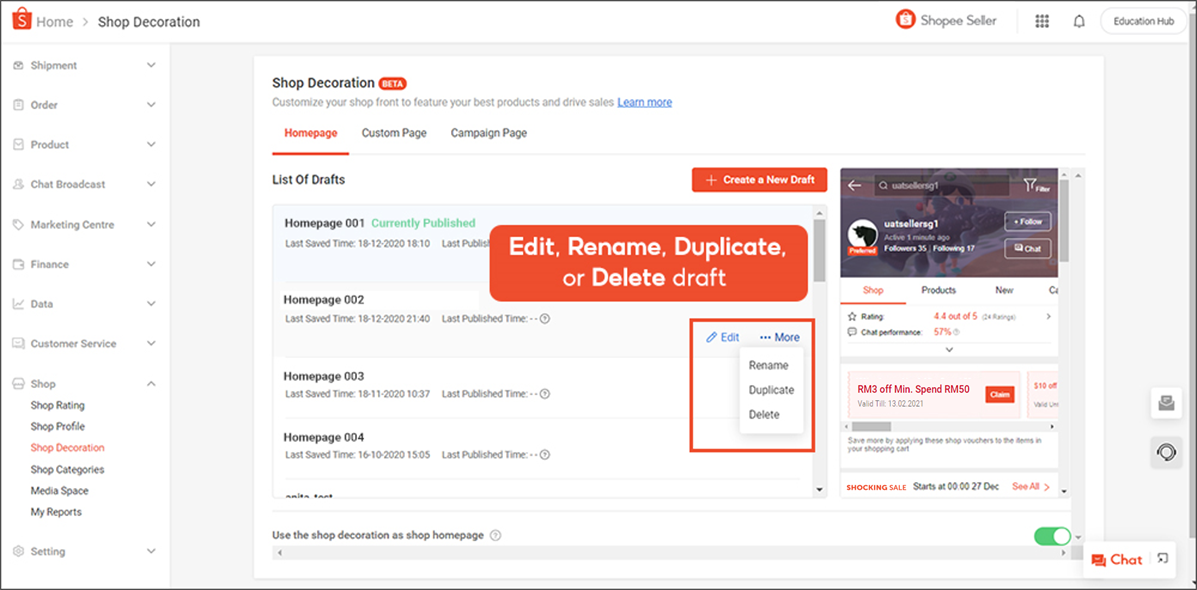Screen dimensions: 1197x590
Task: Open My Reports in sidebar
Action: (x=56, y=512)
